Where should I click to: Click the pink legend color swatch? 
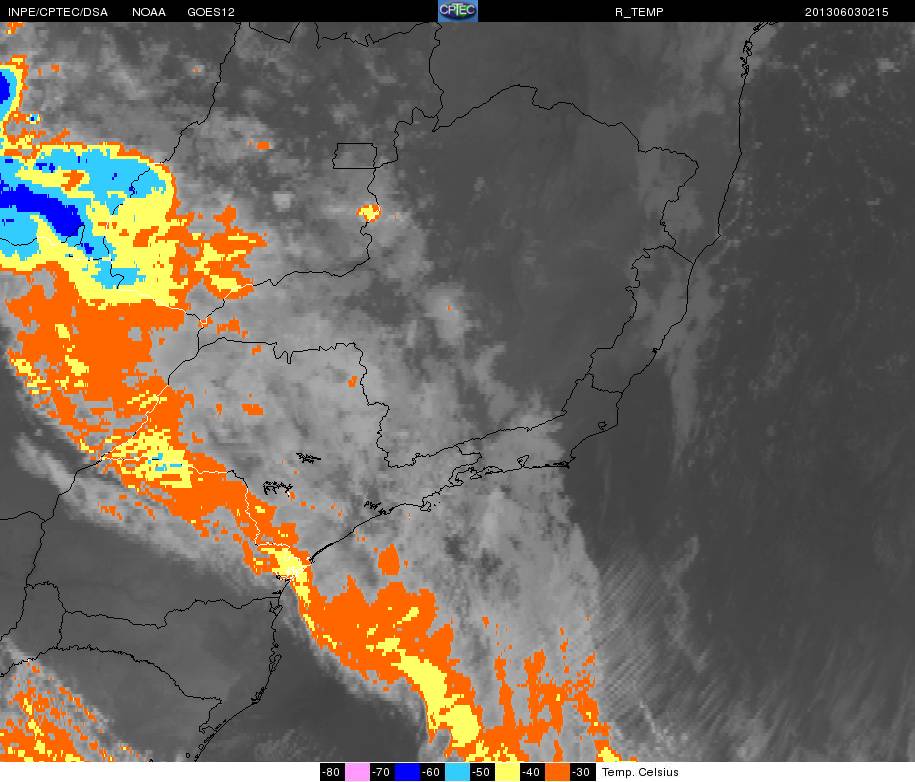pos(357,772)
